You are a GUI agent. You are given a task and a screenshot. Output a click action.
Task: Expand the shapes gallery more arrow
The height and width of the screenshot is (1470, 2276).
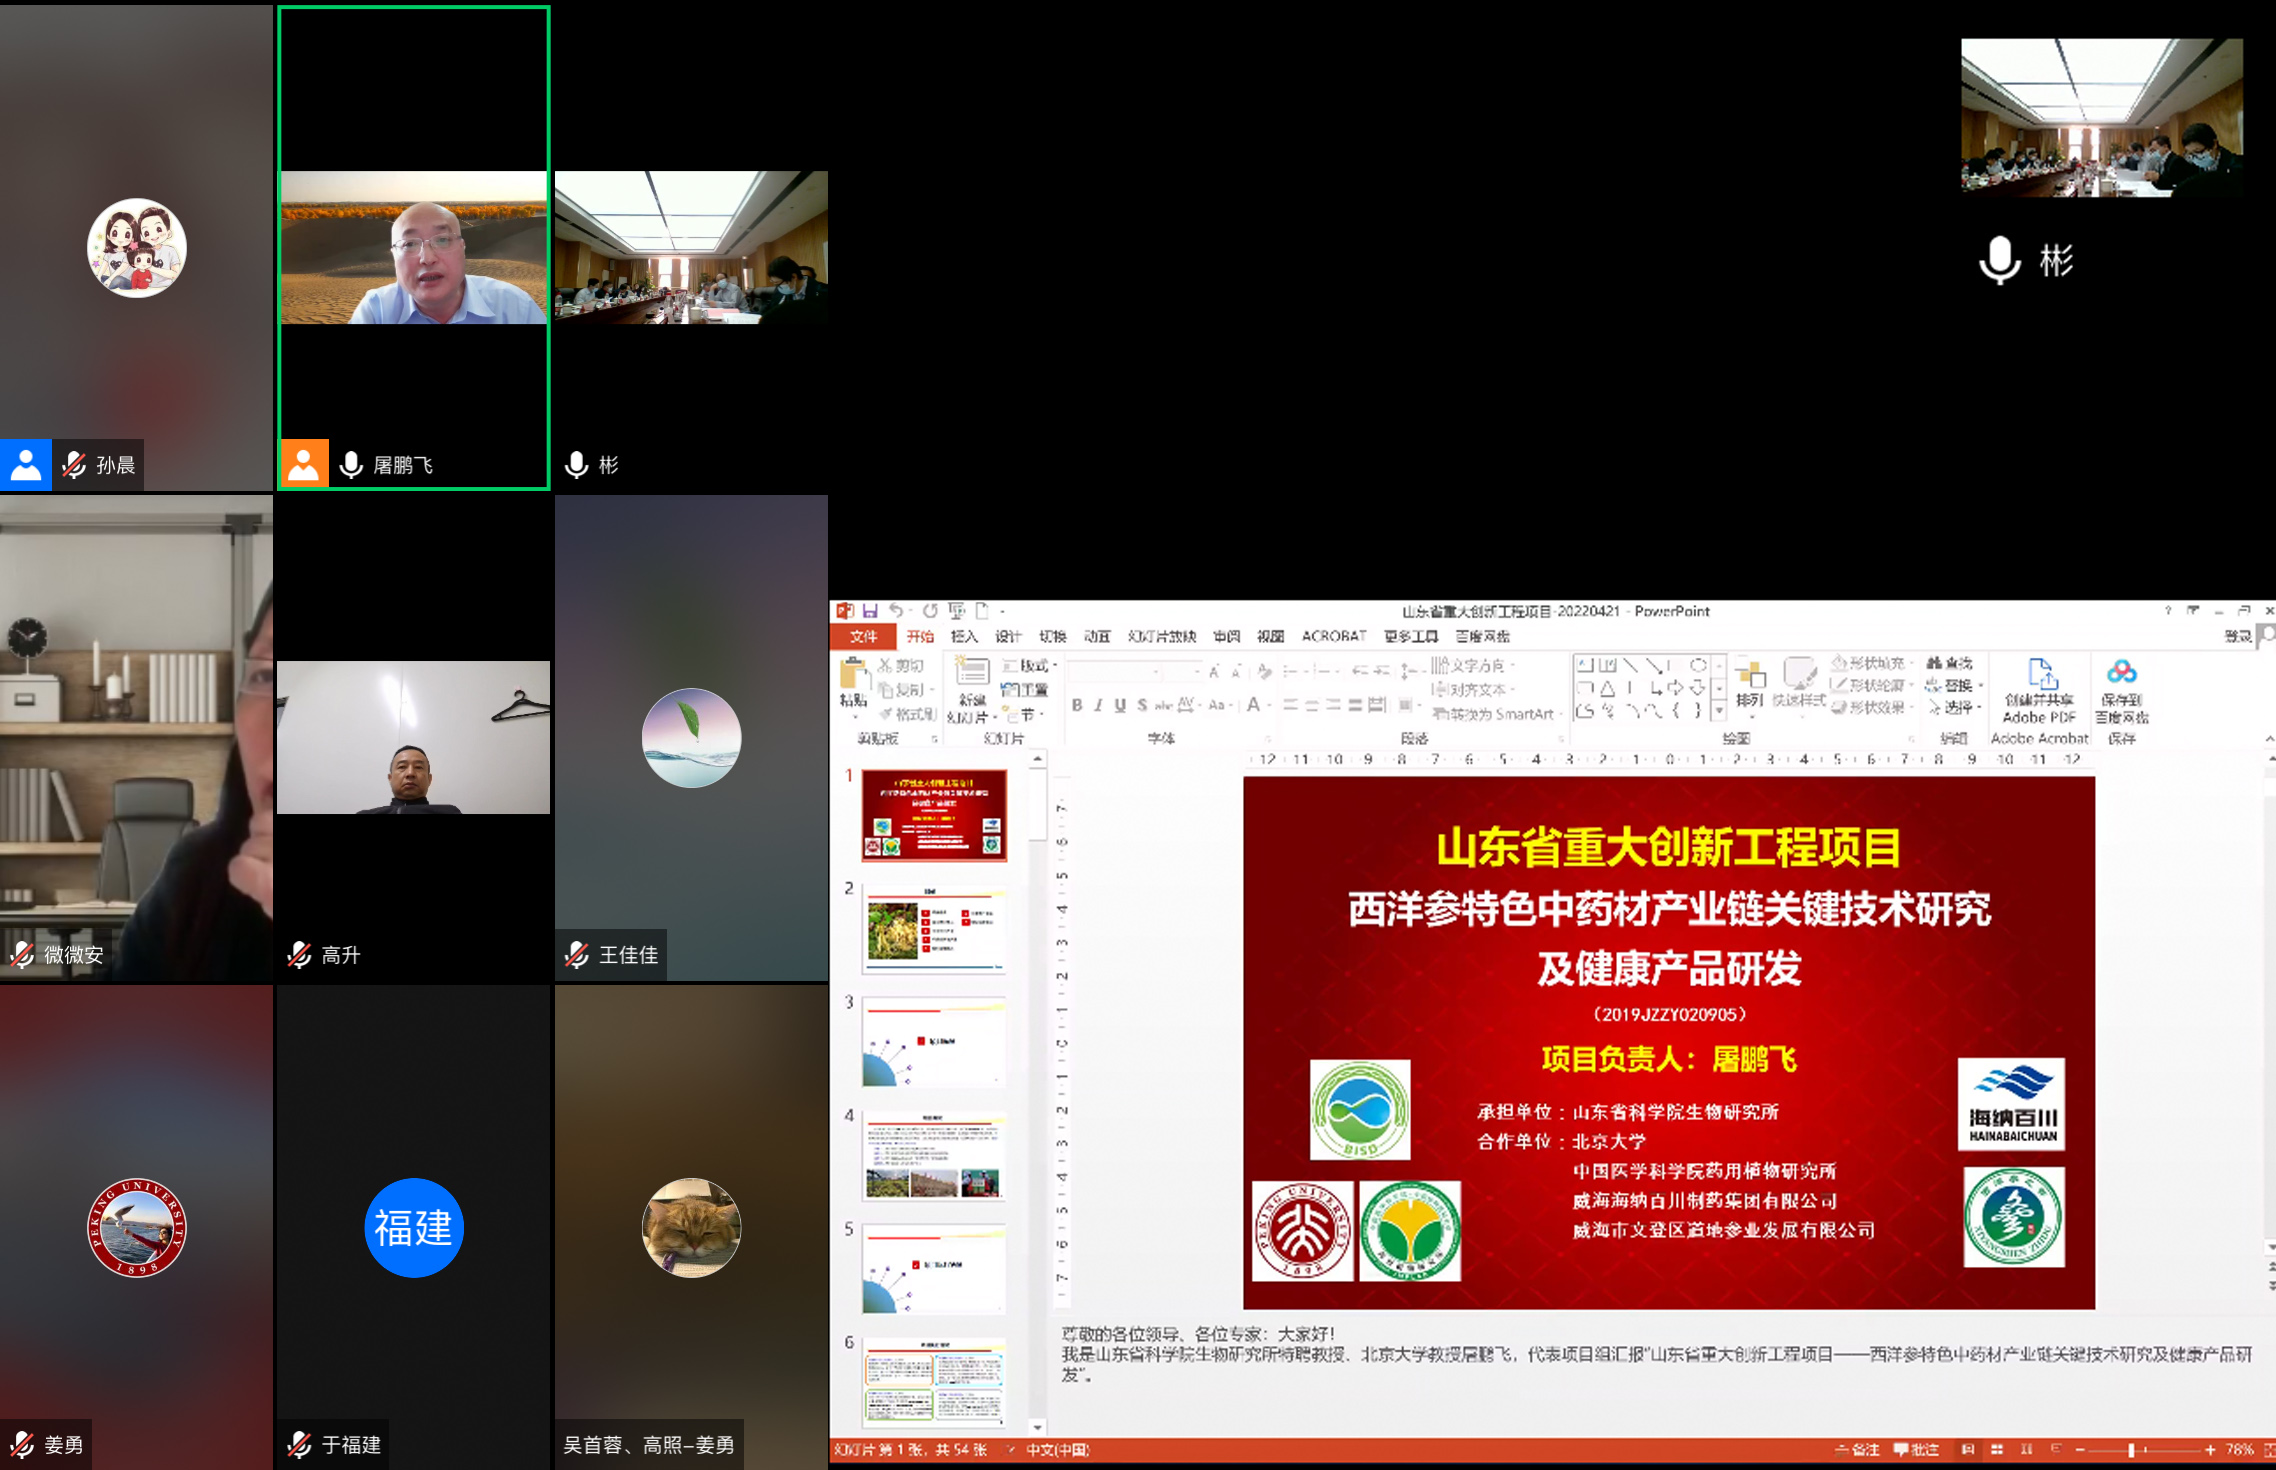[x=1719, y=711]
